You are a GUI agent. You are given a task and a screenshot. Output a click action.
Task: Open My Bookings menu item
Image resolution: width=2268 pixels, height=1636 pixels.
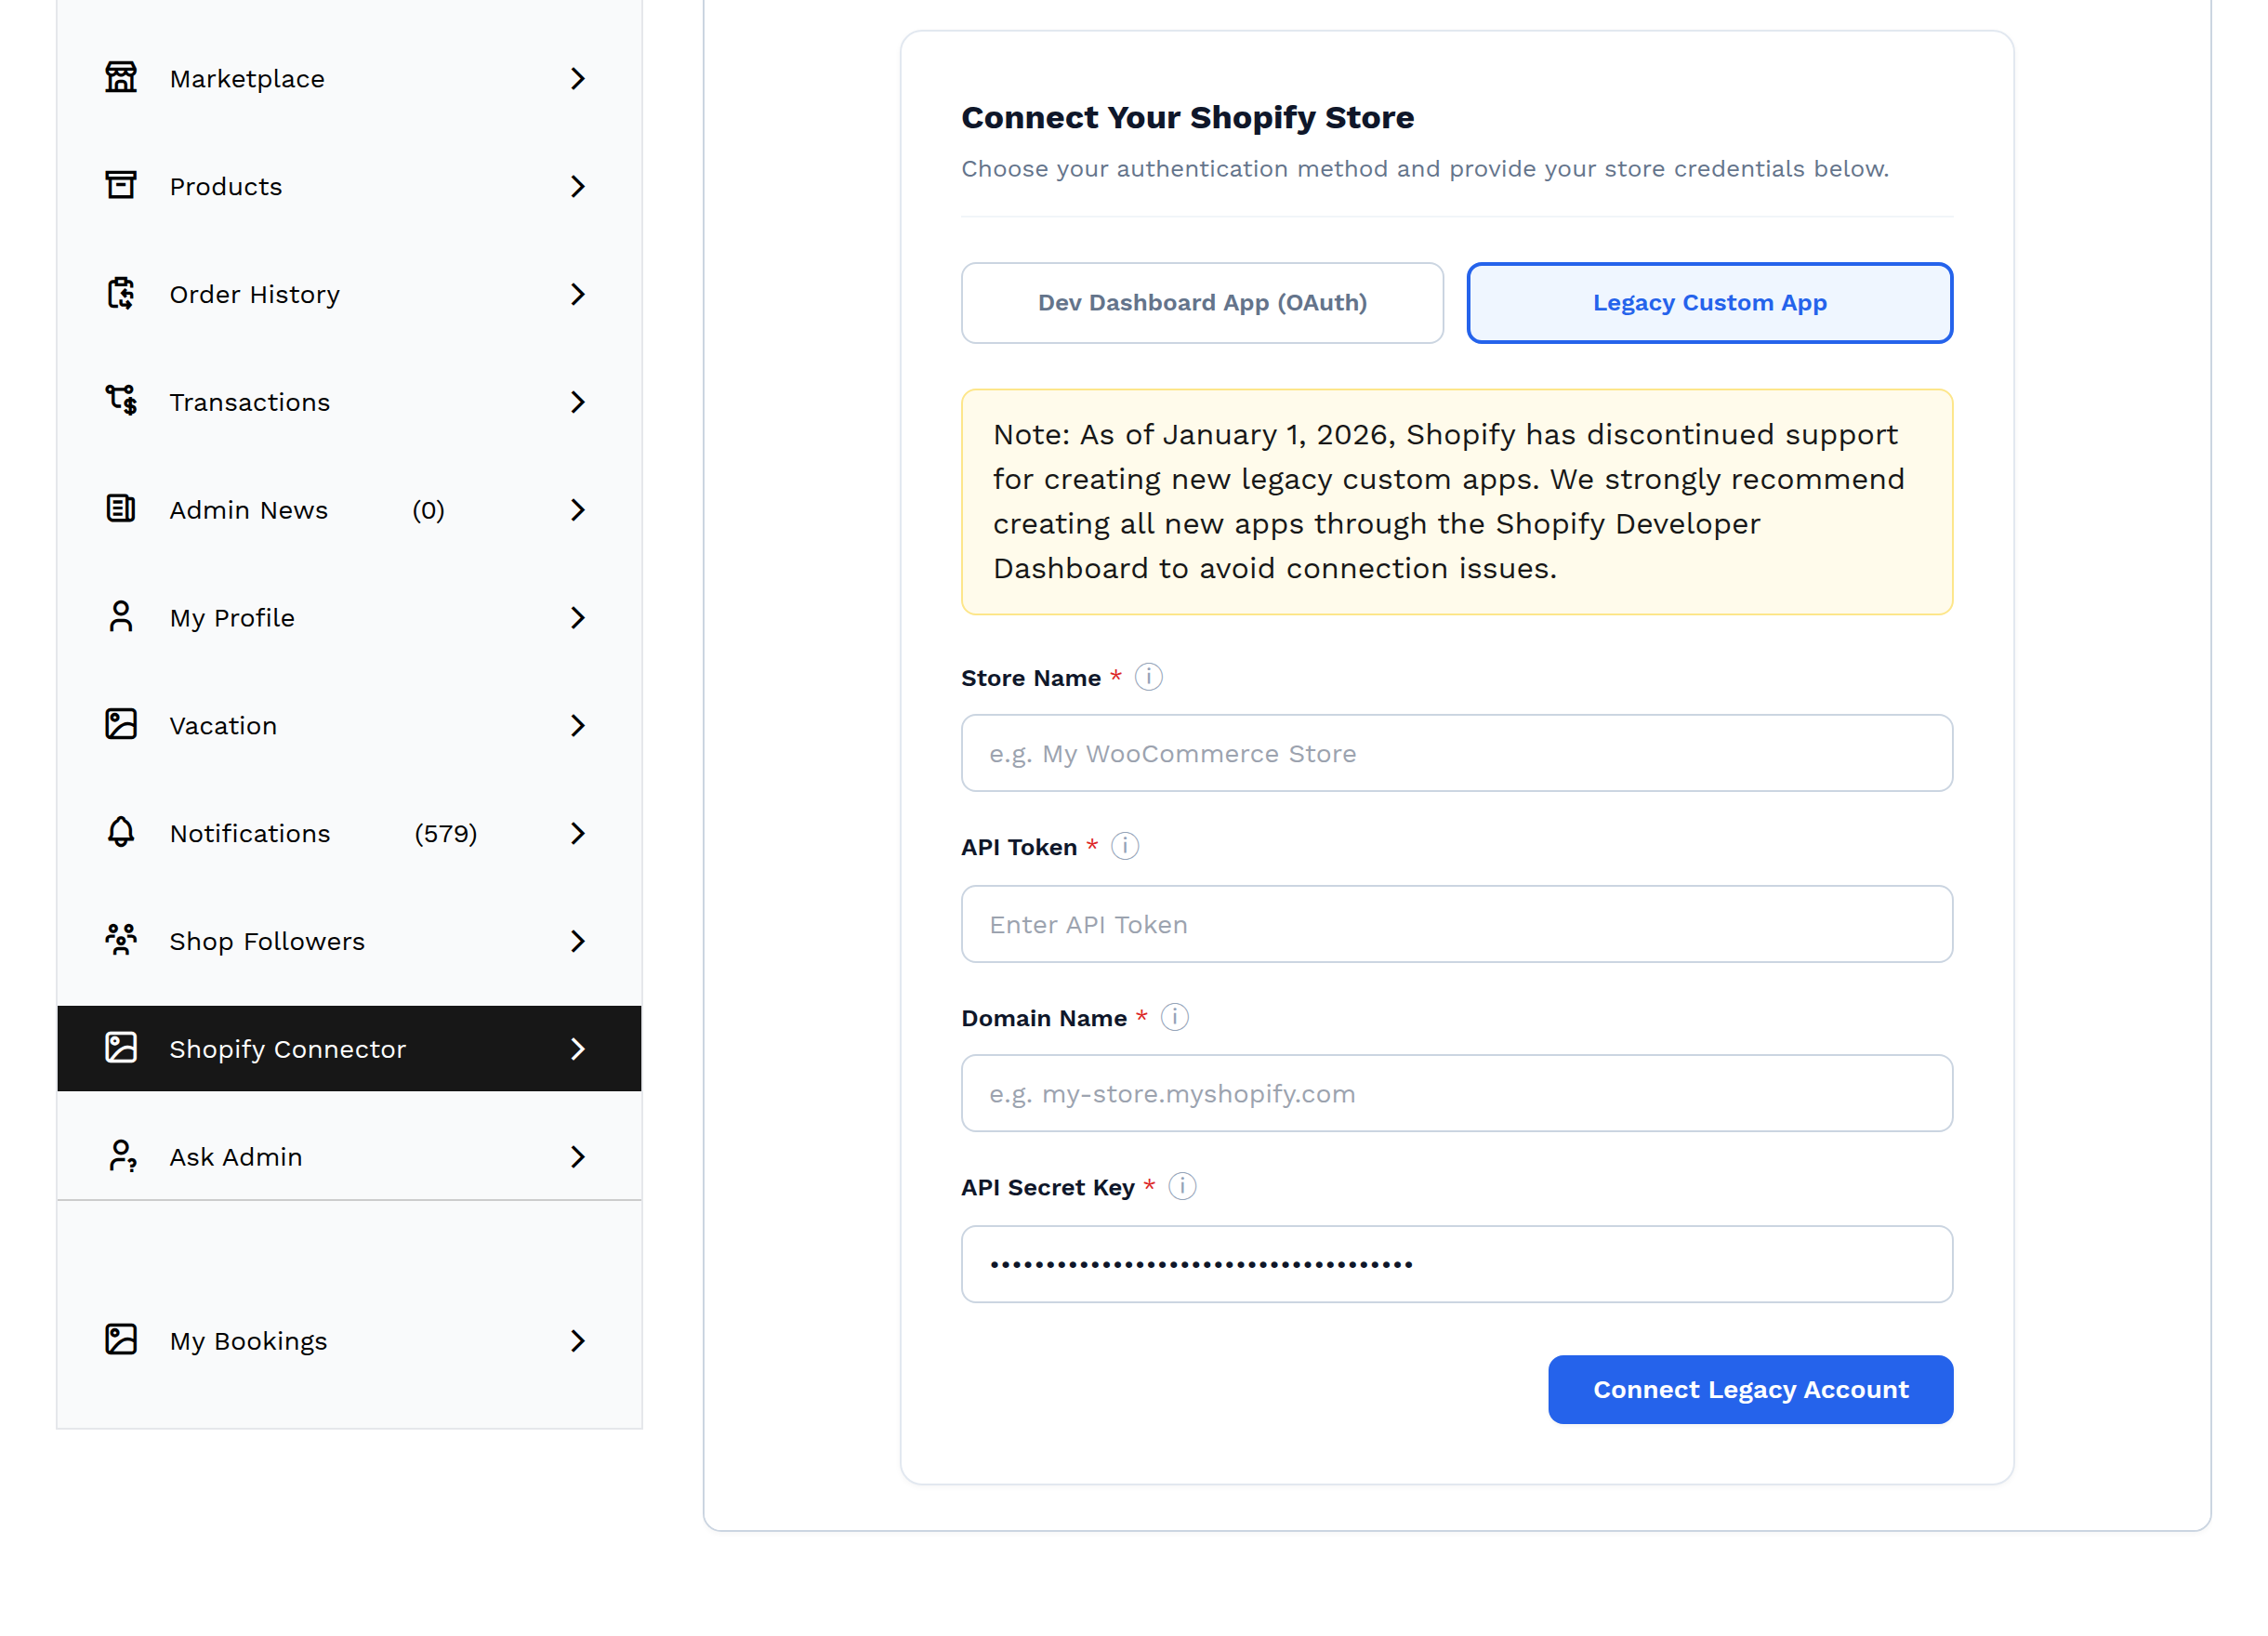pyautogui.click(x=349, y=1342)
